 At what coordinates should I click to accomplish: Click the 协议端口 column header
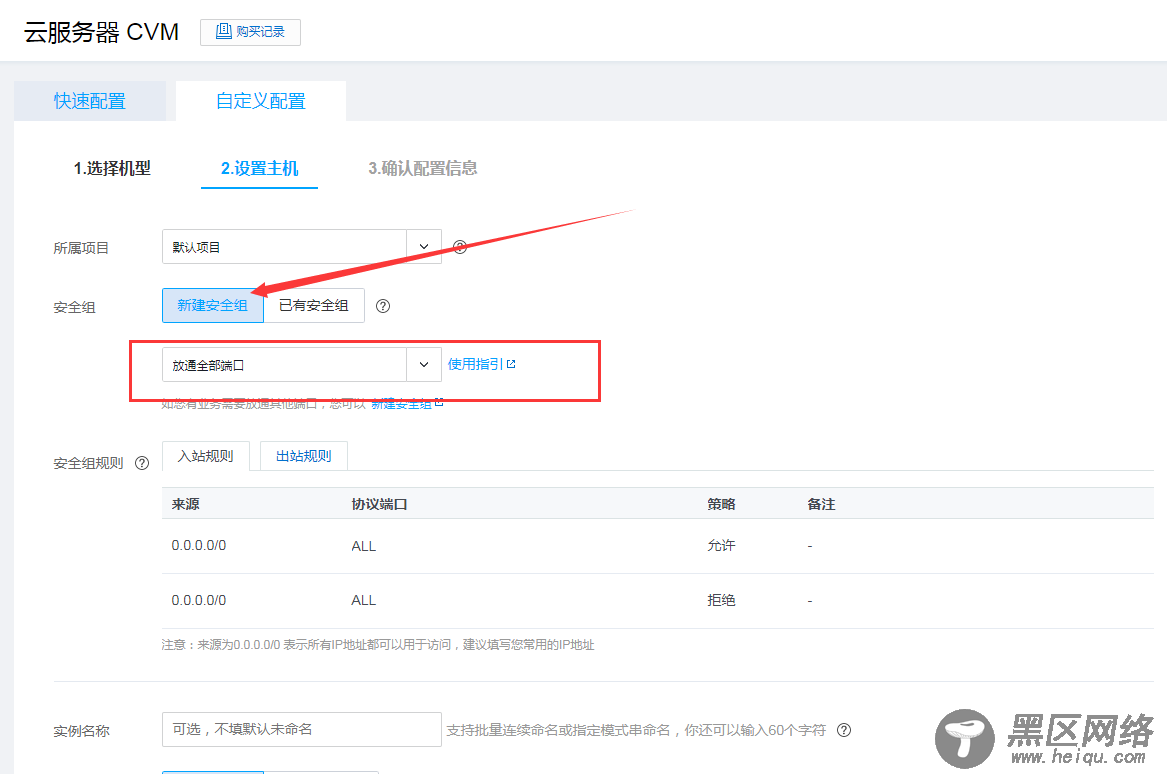pos(380,504)
